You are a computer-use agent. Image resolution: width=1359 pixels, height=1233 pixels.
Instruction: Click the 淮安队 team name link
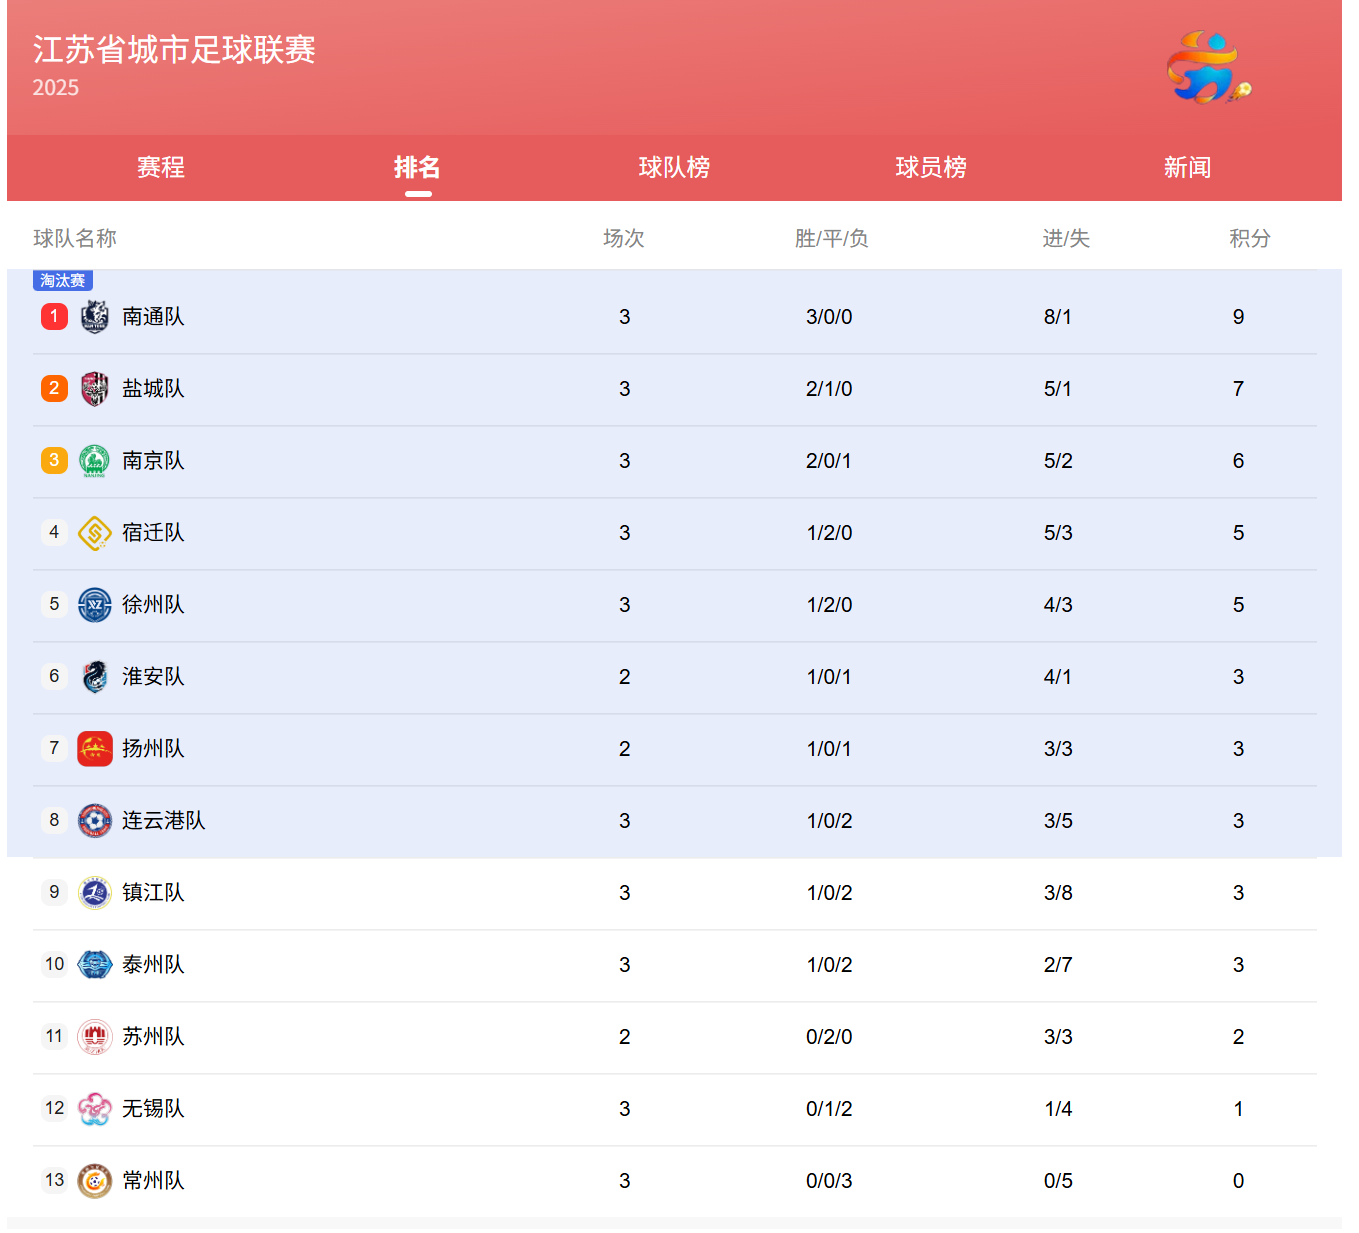click(x=153, y=677)
